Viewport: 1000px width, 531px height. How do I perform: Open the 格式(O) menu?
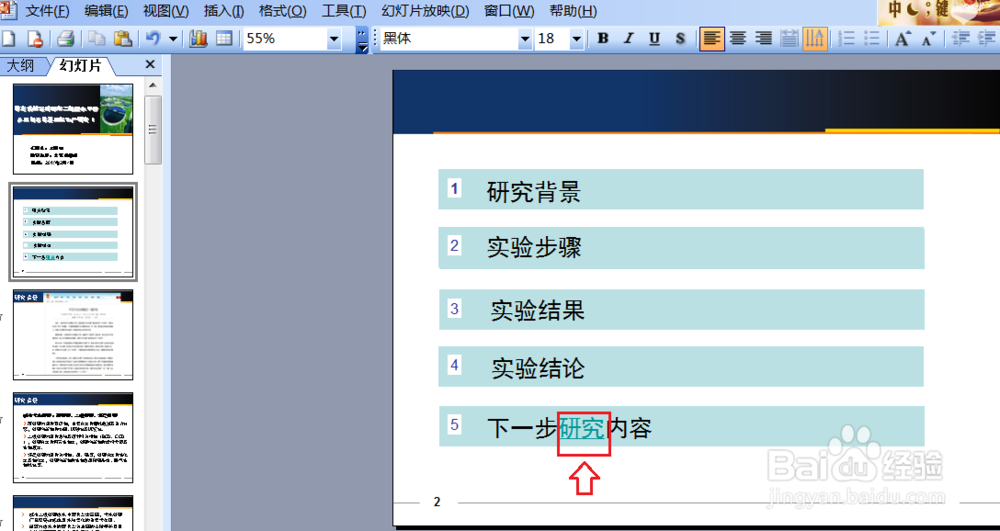pyautogui.click(x=283, y=11)
